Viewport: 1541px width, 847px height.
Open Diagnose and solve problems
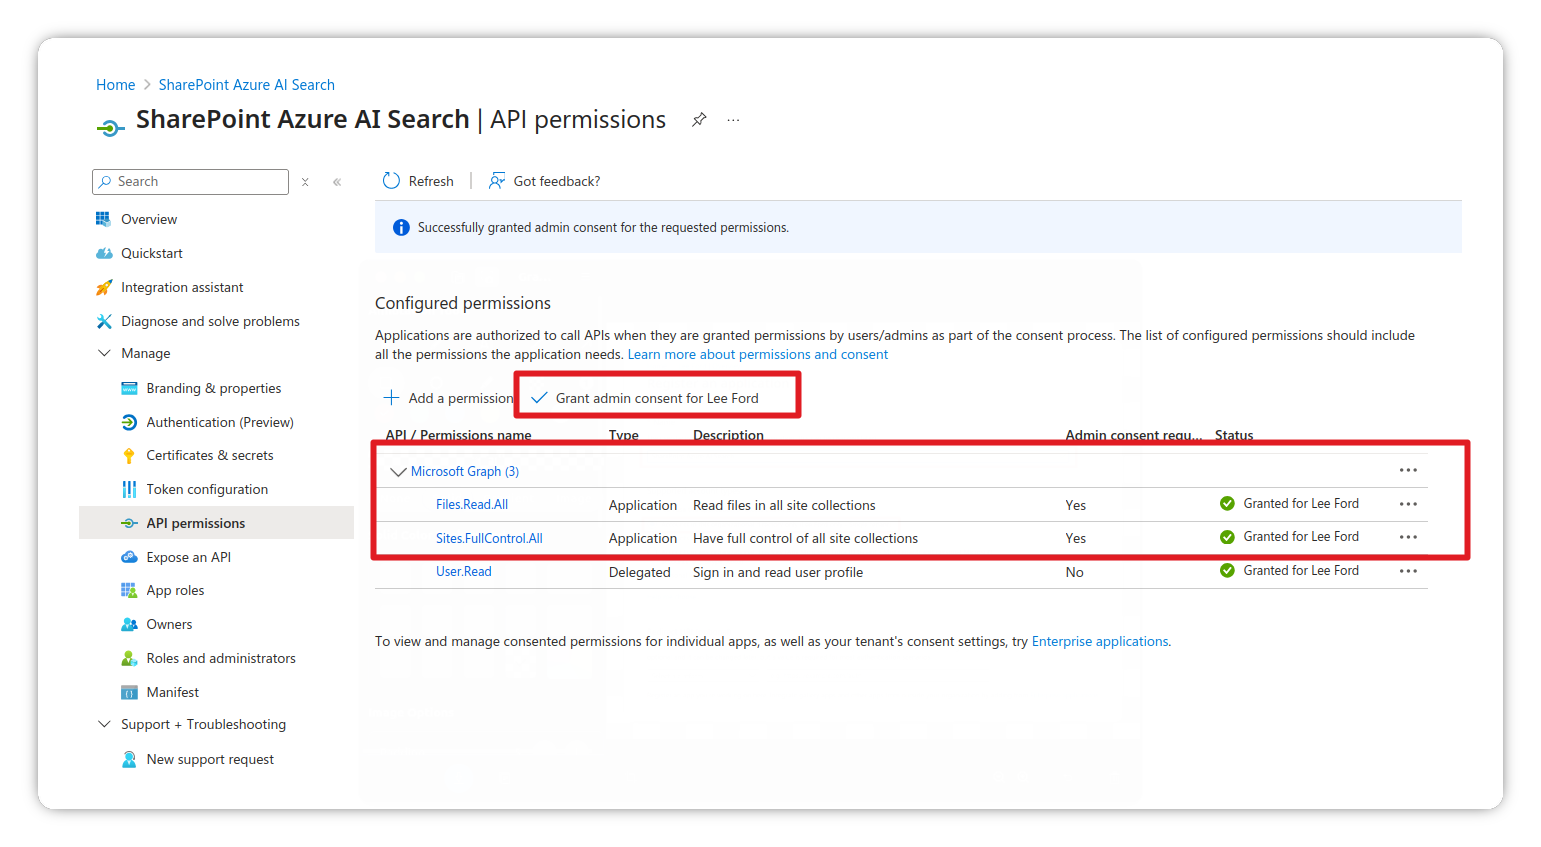209,321
